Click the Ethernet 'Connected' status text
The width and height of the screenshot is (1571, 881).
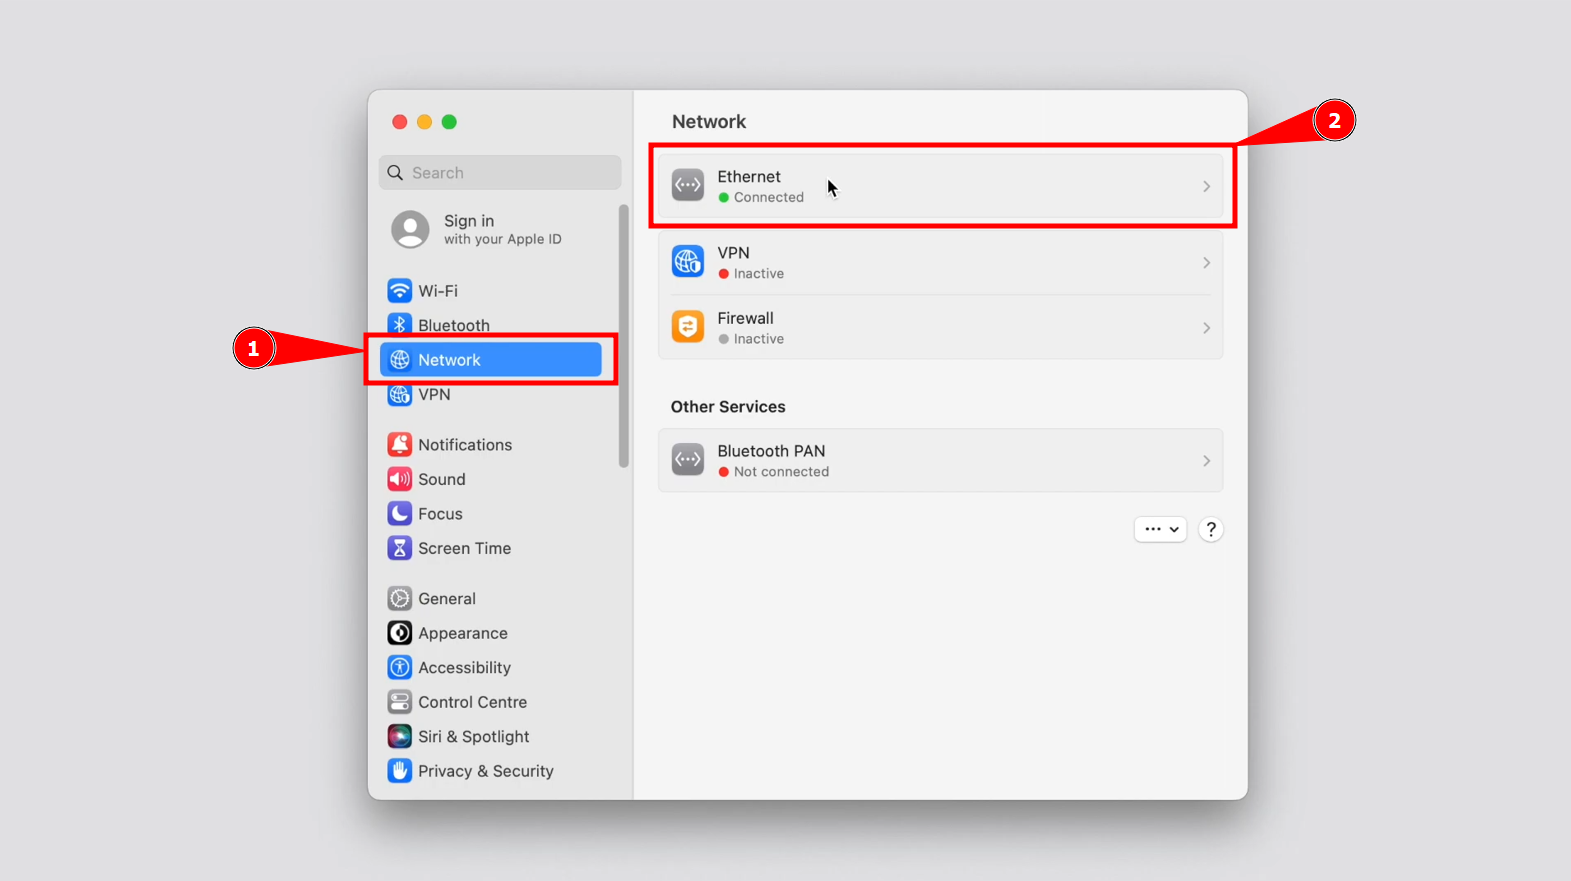(x=769, y=197)
